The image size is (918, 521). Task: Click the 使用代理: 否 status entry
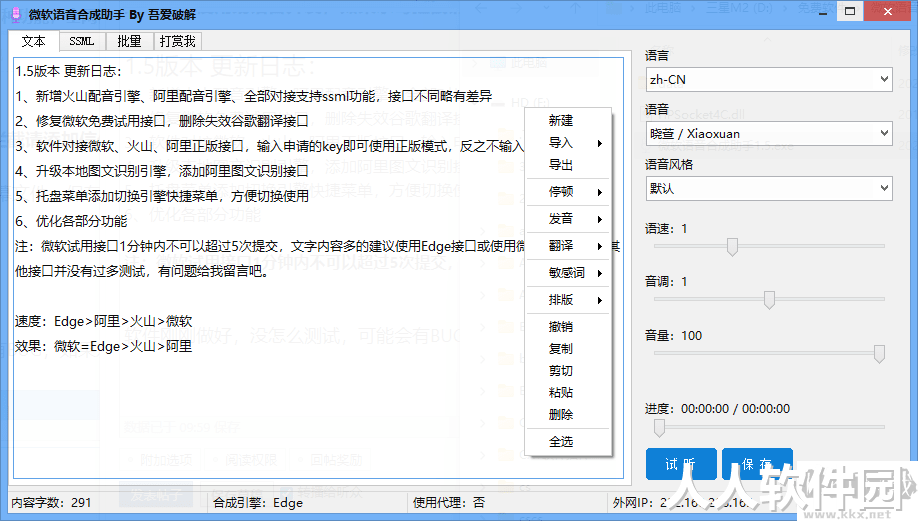click(448, 503)
